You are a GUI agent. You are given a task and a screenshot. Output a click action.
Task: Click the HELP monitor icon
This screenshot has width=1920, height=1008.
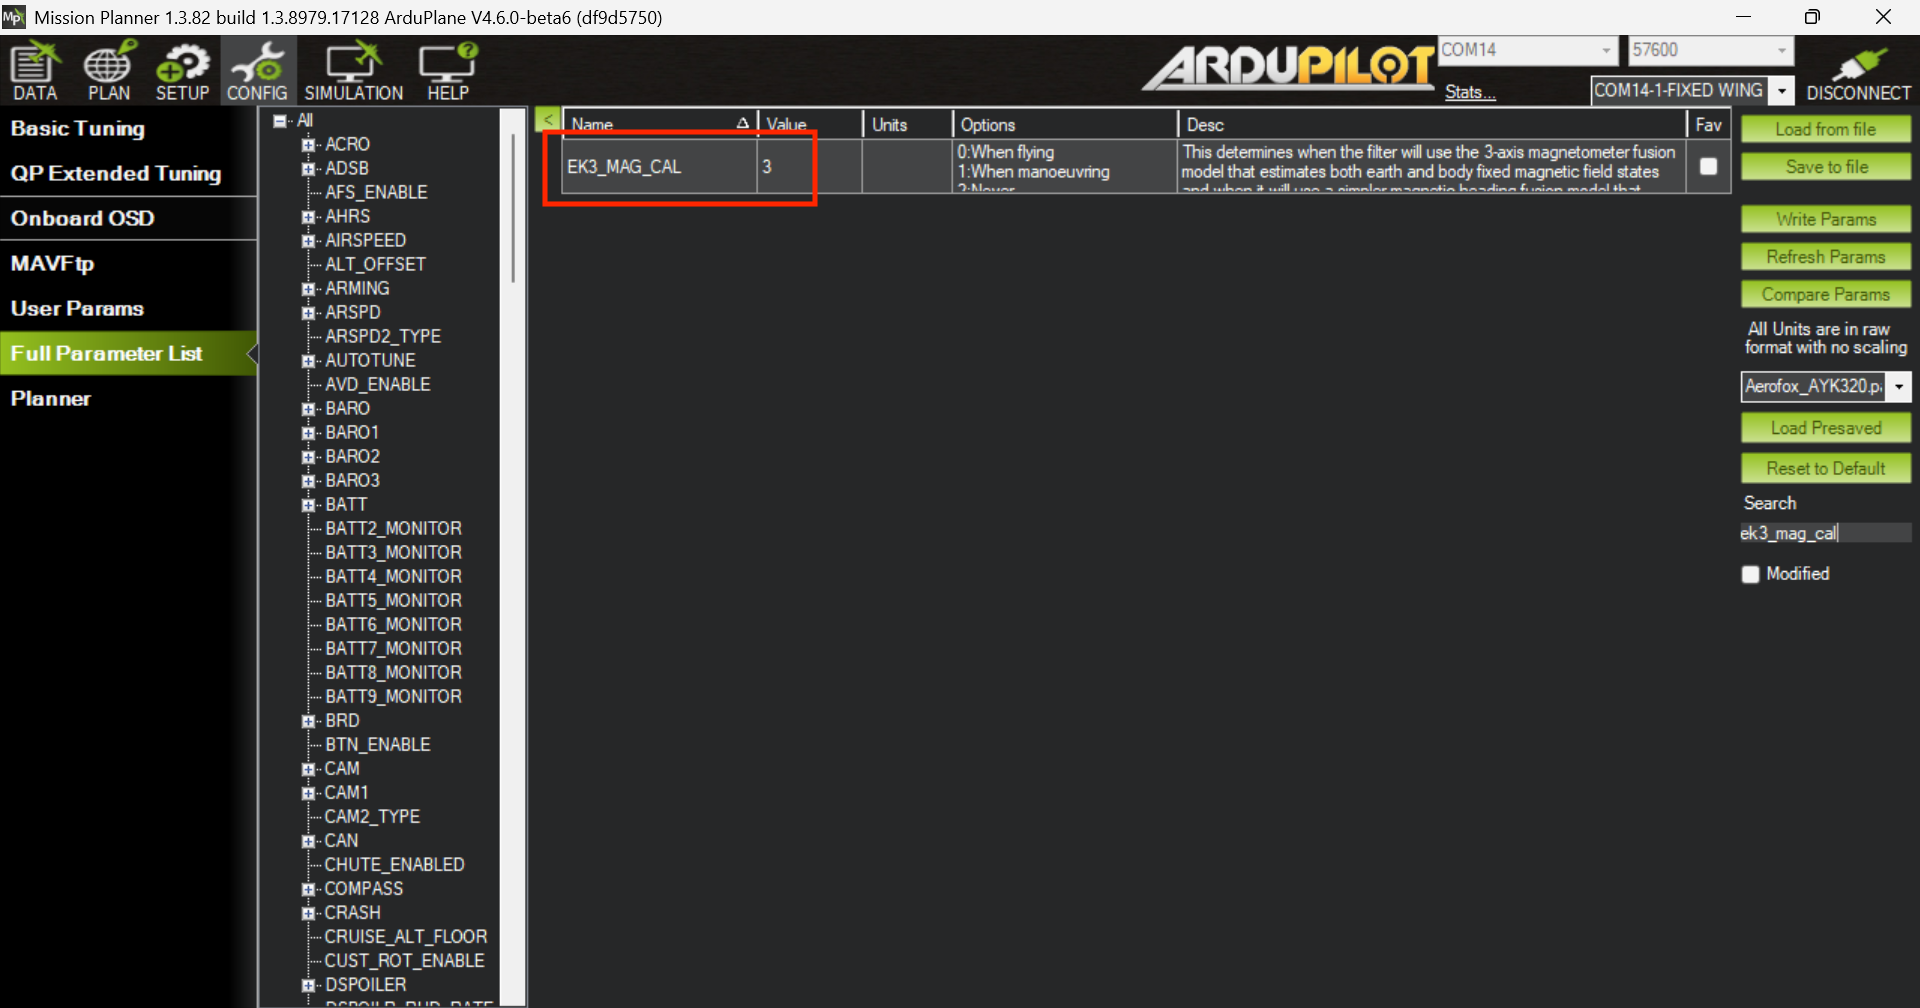(447, 71)
